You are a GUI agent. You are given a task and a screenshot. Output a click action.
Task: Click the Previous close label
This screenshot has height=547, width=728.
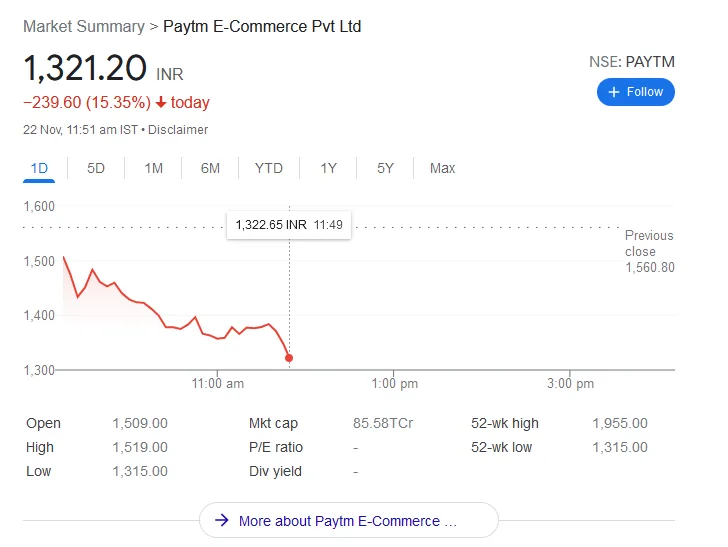tap(649, 243)
